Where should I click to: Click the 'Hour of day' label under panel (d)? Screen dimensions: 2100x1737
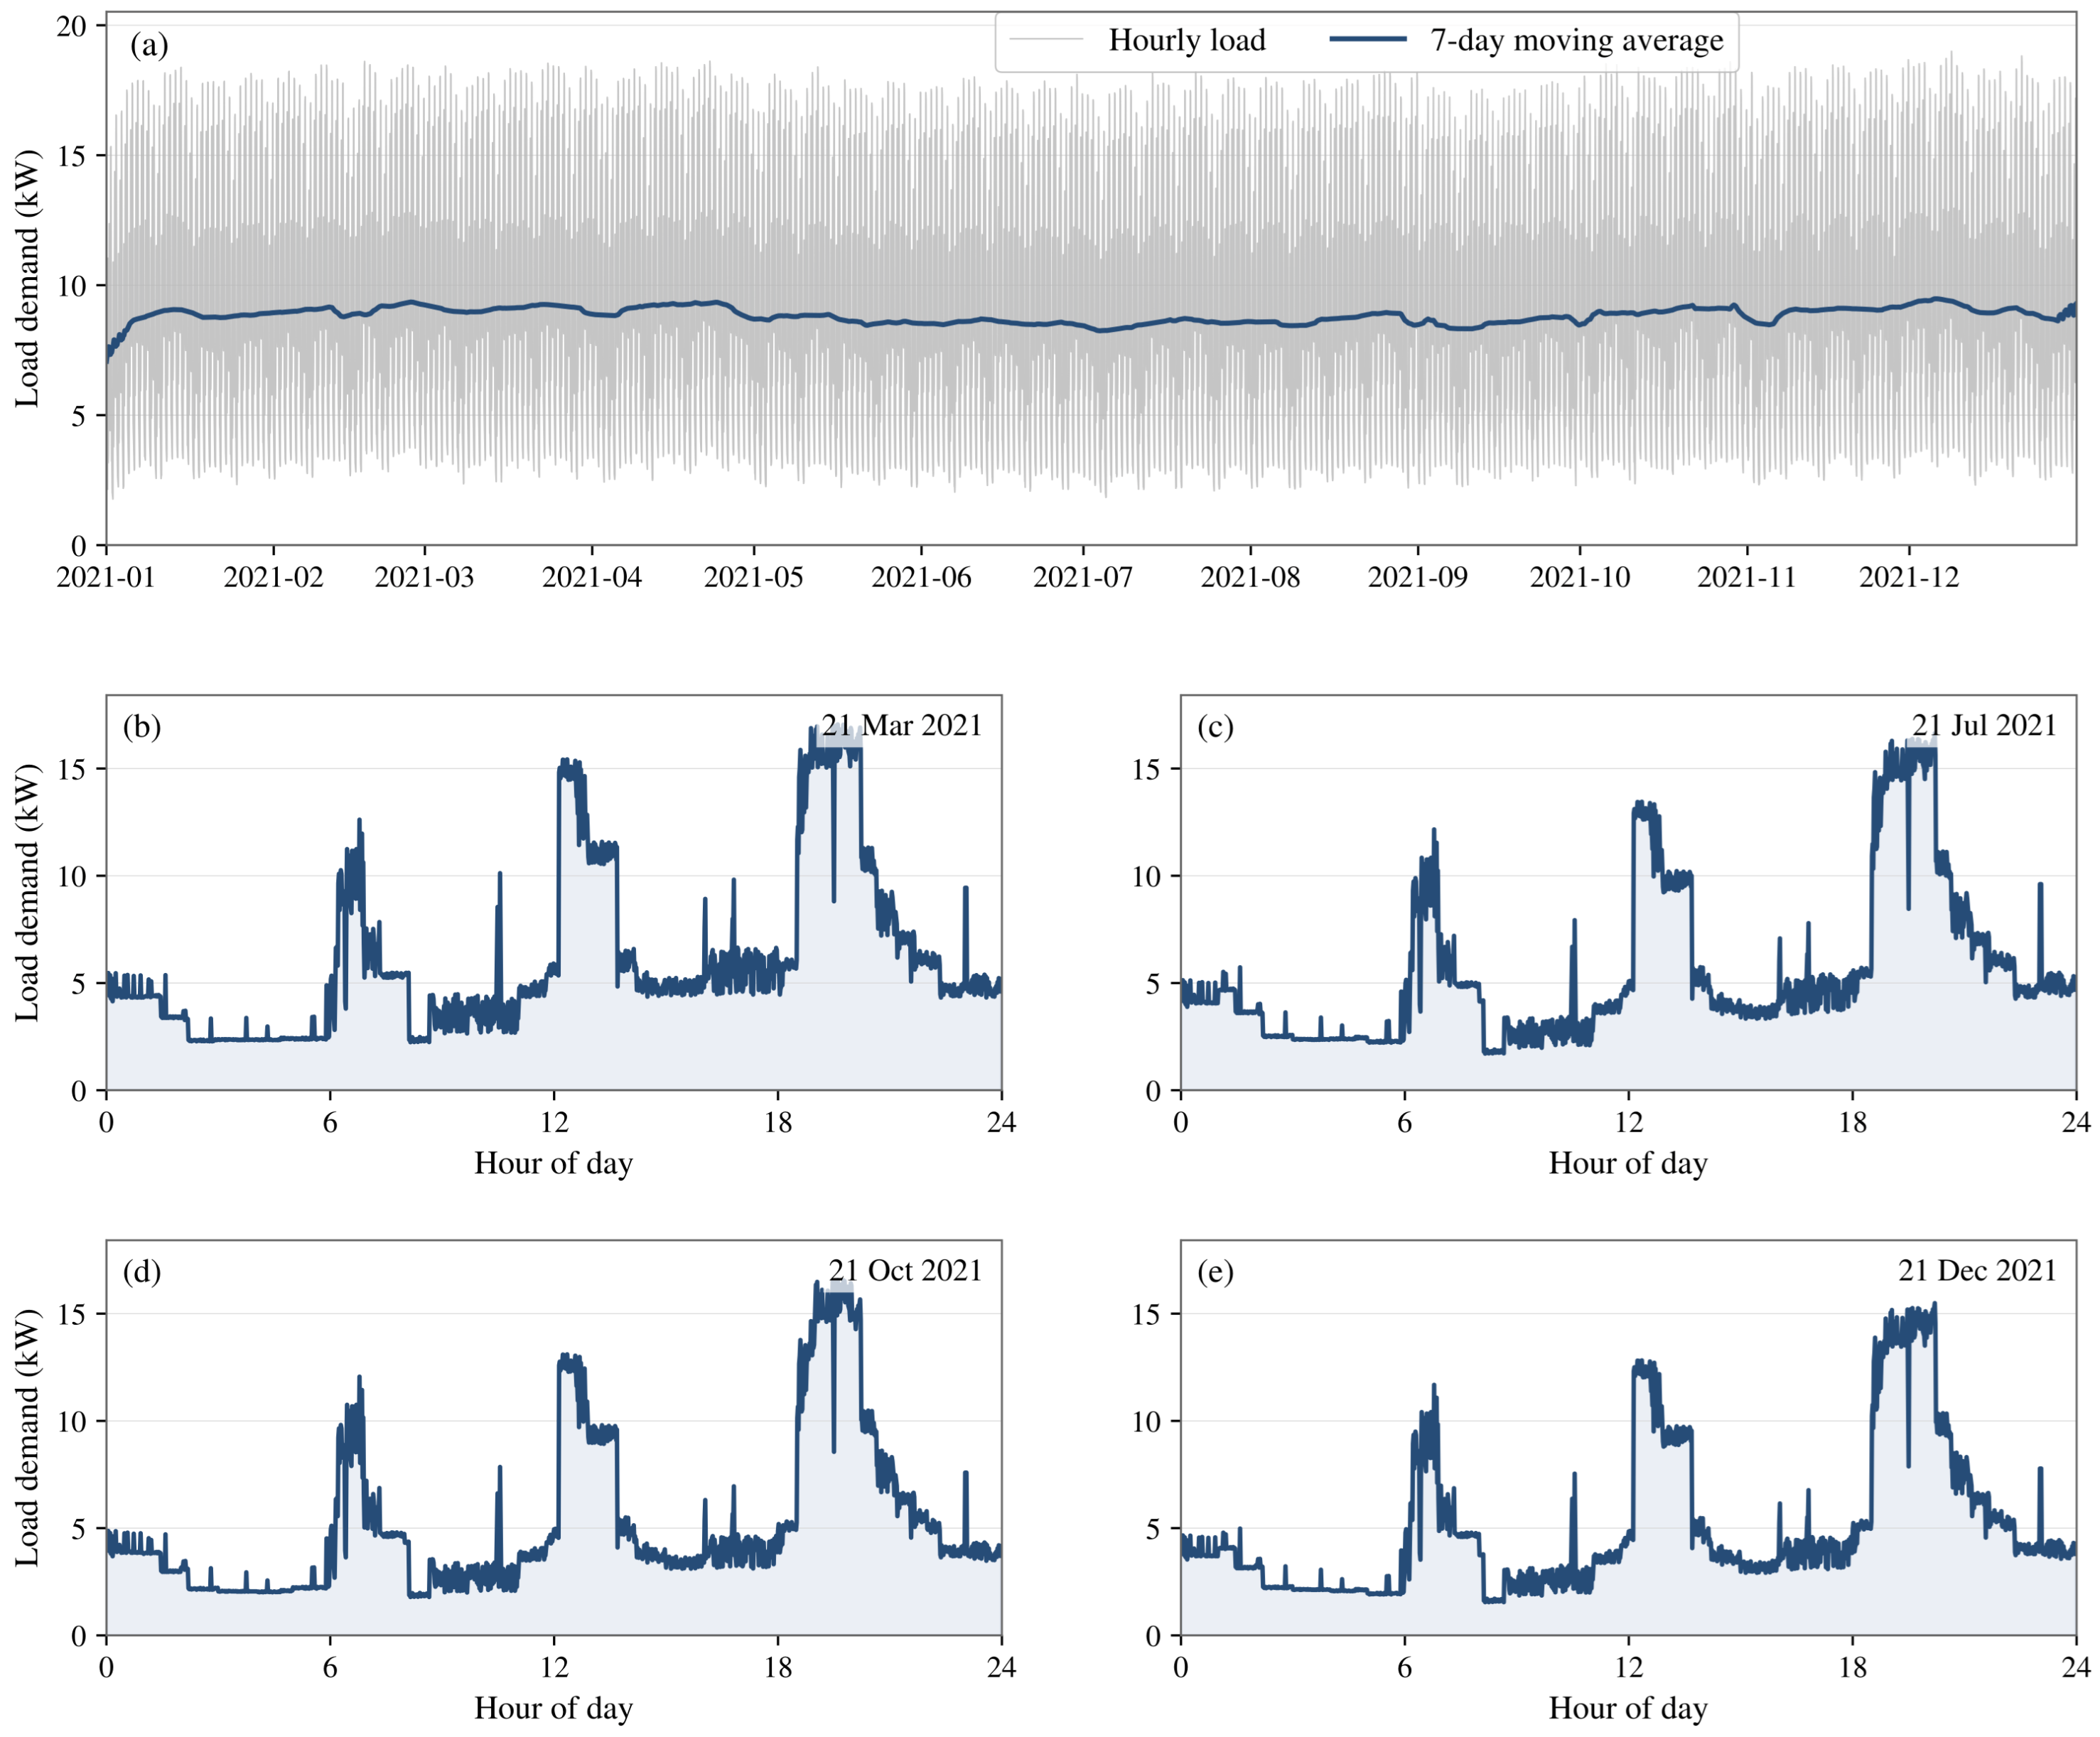(553, 1708)
